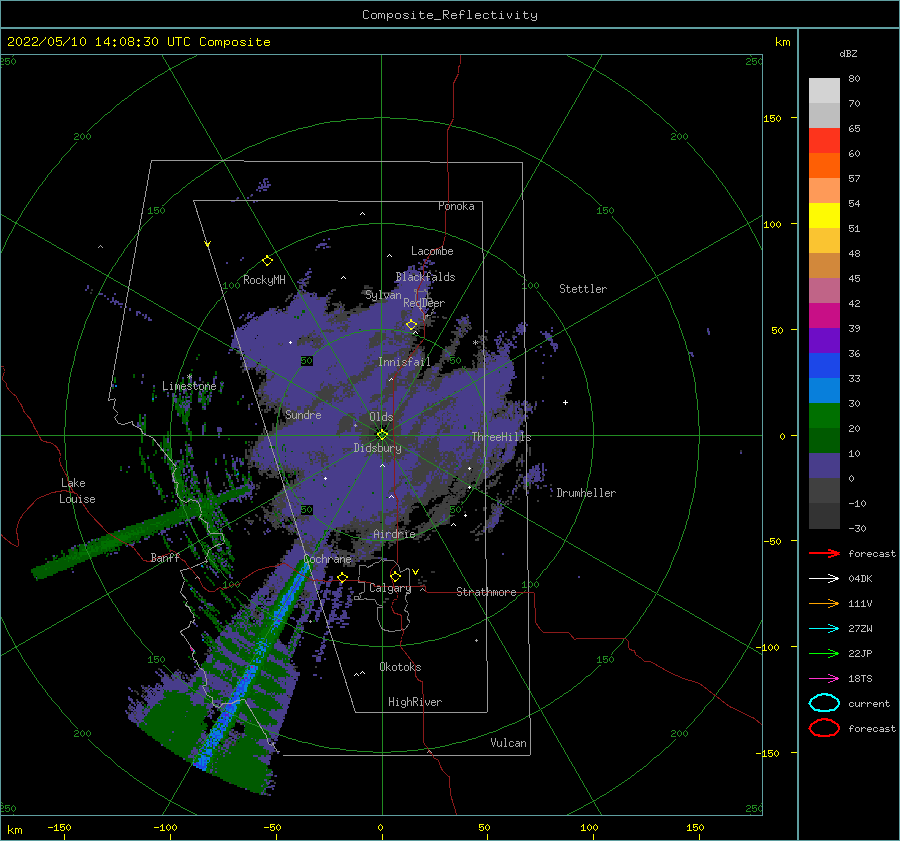
Task: Click the yellow diamond marker near RockyMH
Action: [267, 261]
